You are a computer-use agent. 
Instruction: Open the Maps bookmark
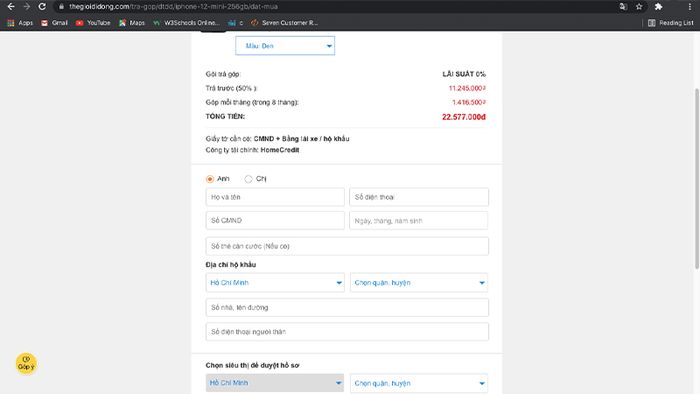point(132,23)
